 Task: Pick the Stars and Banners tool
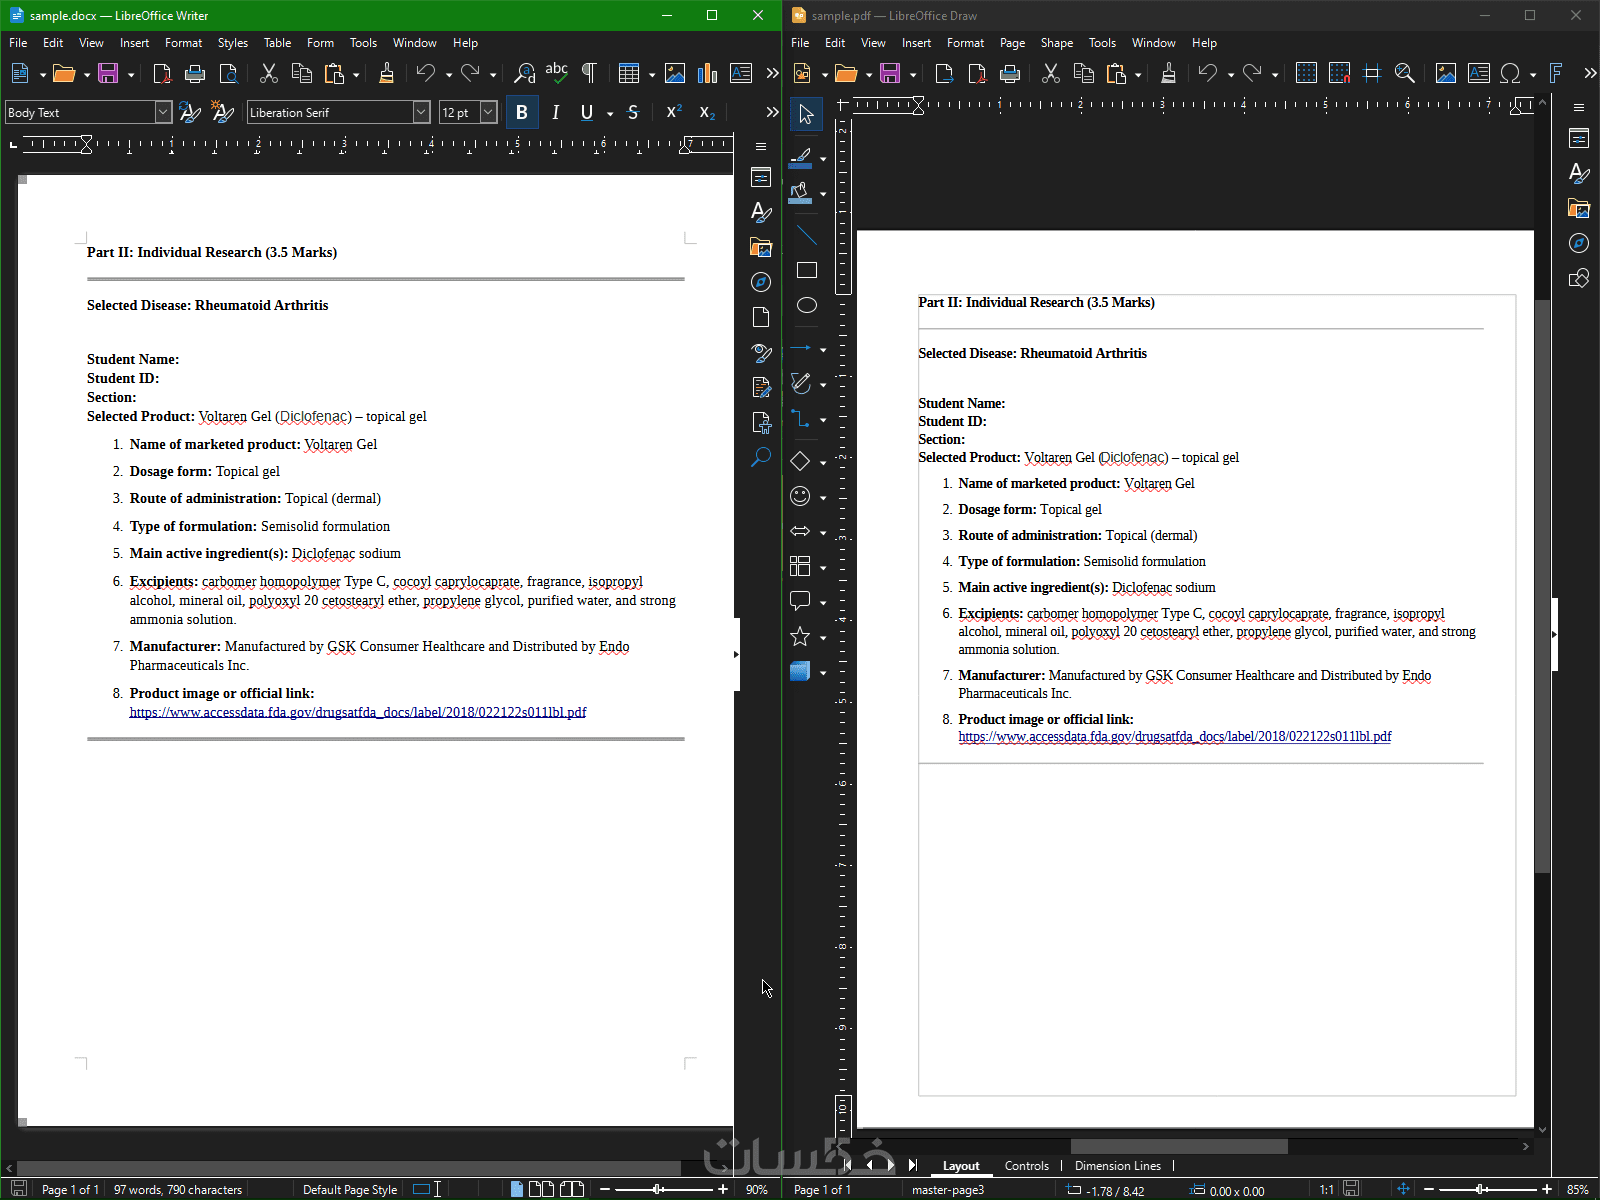pos(800,636)
